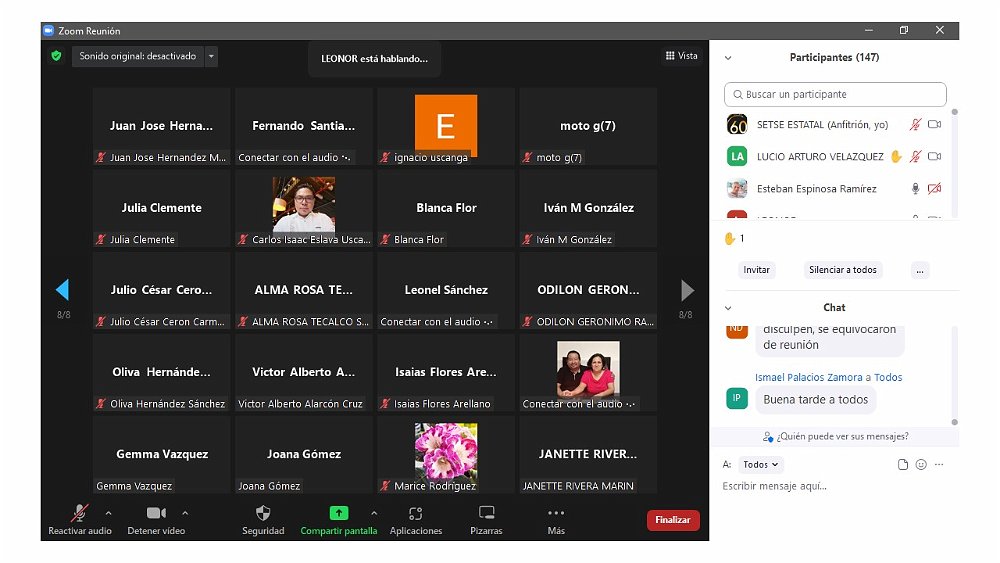This screenshot has height=563, width=1000.
Task: Click the emoji smiley icon in chat
Action: click(921, 465)
